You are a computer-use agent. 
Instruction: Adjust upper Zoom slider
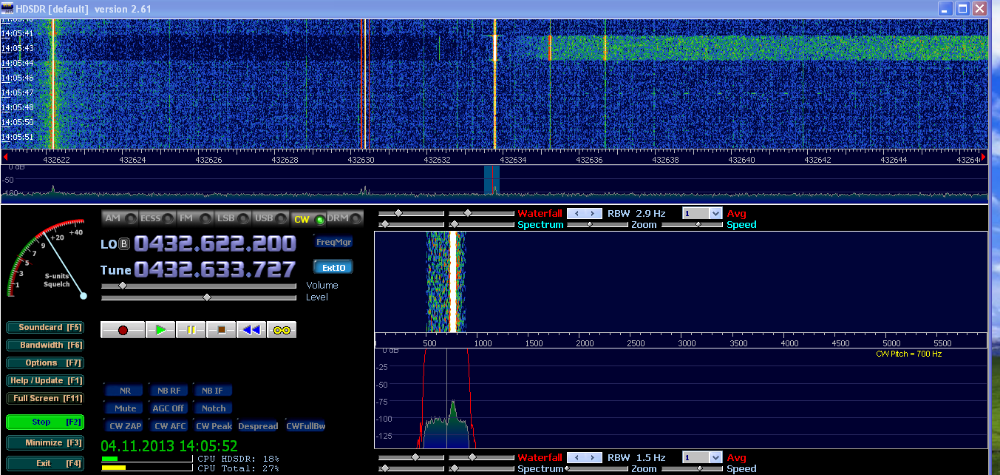(x=599, y=224)
